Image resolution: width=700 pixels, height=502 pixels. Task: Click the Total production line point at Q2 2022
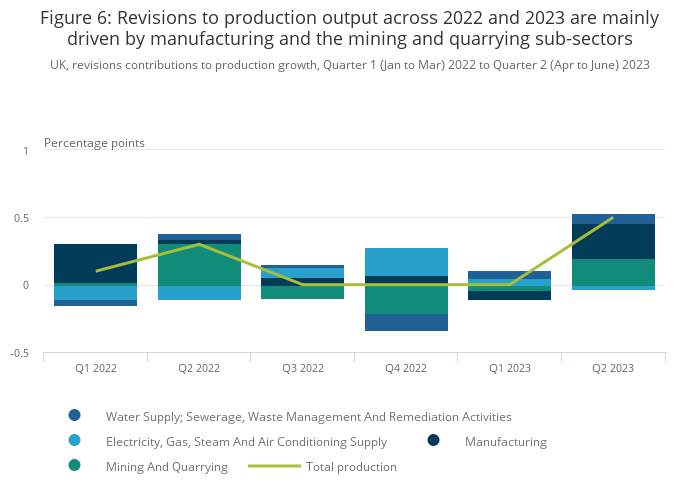point(199,244)
